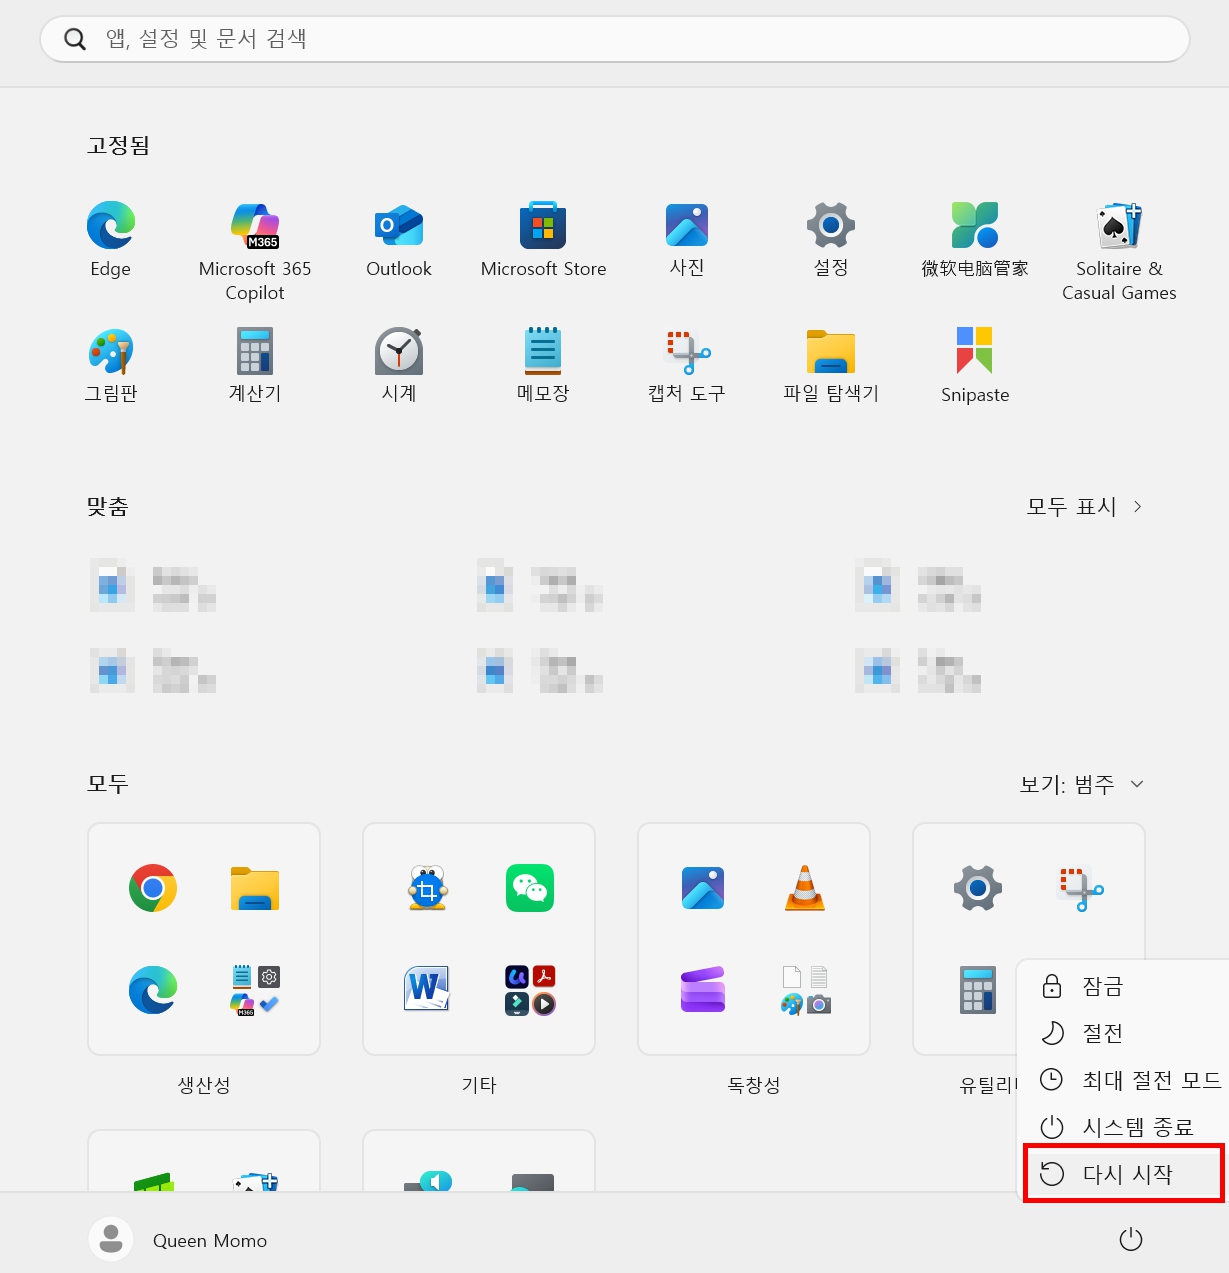Open the Queen Momo account menu
Viewport: 1229px width, 1273px height.
click(178, 1240)
